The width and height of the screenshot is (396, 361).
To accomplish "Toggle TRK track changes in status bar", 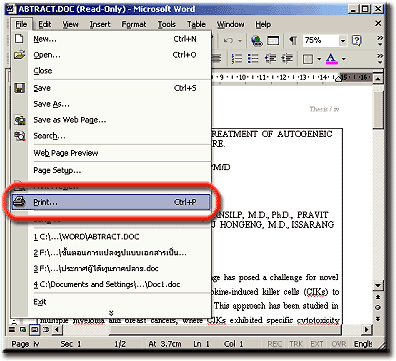I will tap(296, 344).
